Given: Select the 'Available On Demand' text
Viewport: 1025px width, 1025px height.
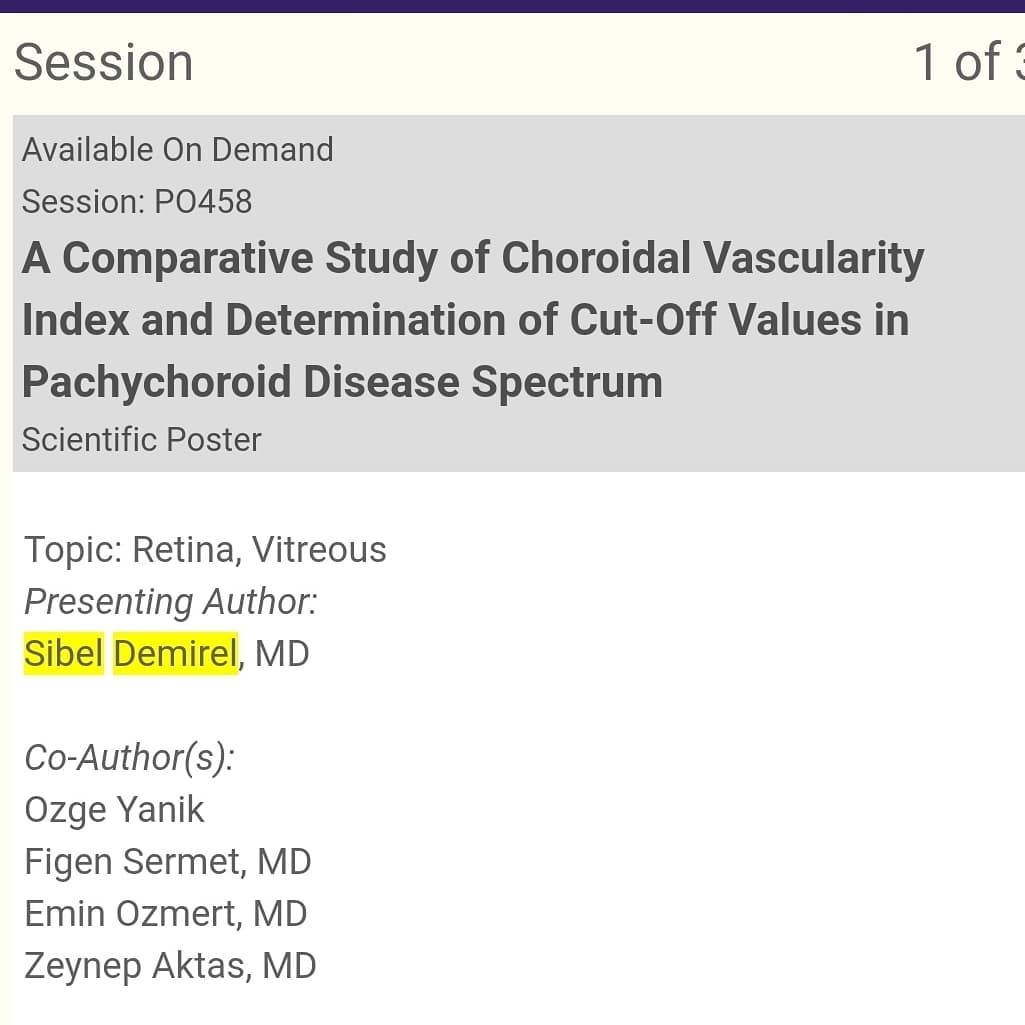Looking at the screenshot, I should coord(178,150).
